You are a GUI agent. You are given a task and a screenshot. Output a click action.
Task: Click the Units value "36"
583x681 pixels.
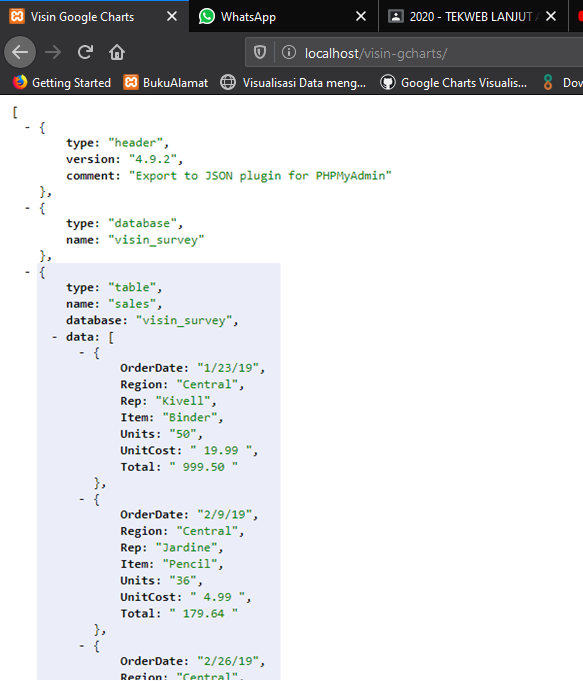(x=183, y=581)
